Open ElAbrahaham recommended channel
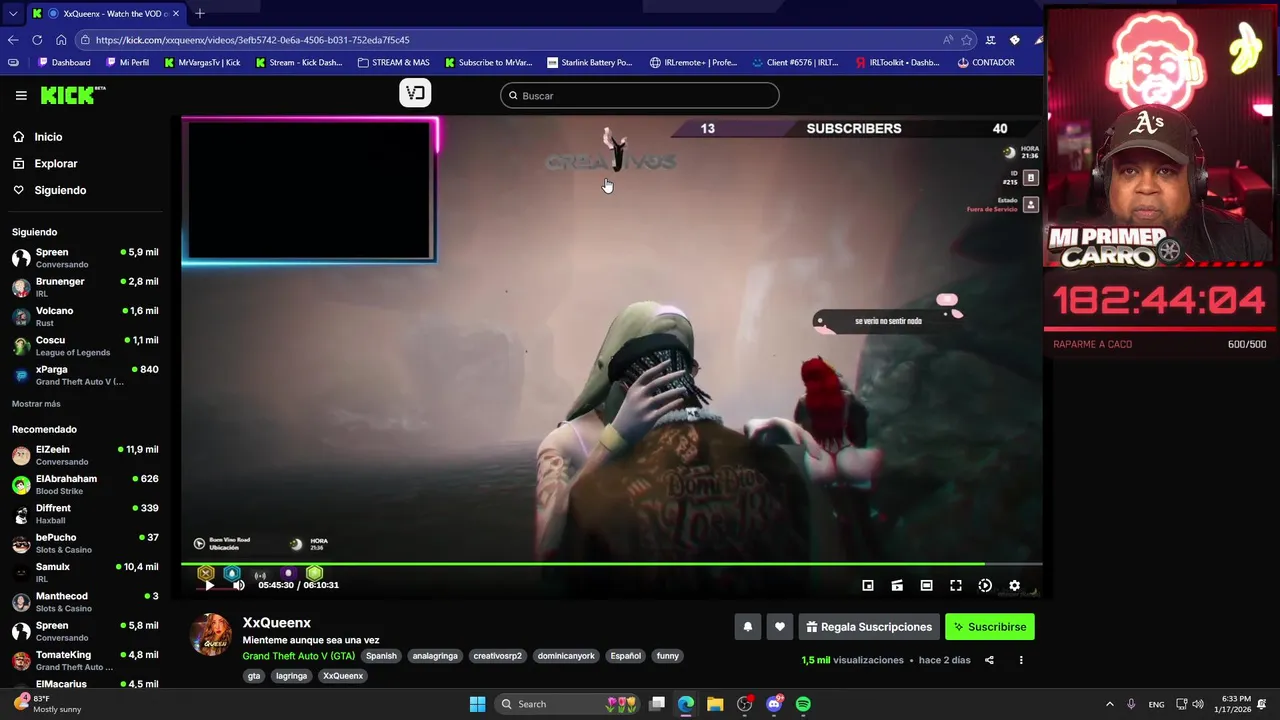1280x720 pixels. click(x=85, y=484)
